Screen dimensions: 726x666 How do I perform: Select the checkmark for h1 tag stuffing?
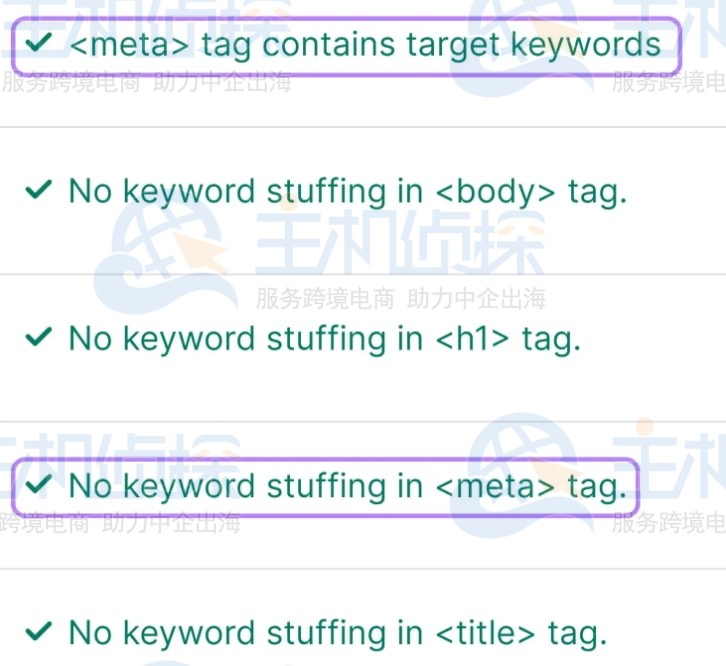click(38, 337)
